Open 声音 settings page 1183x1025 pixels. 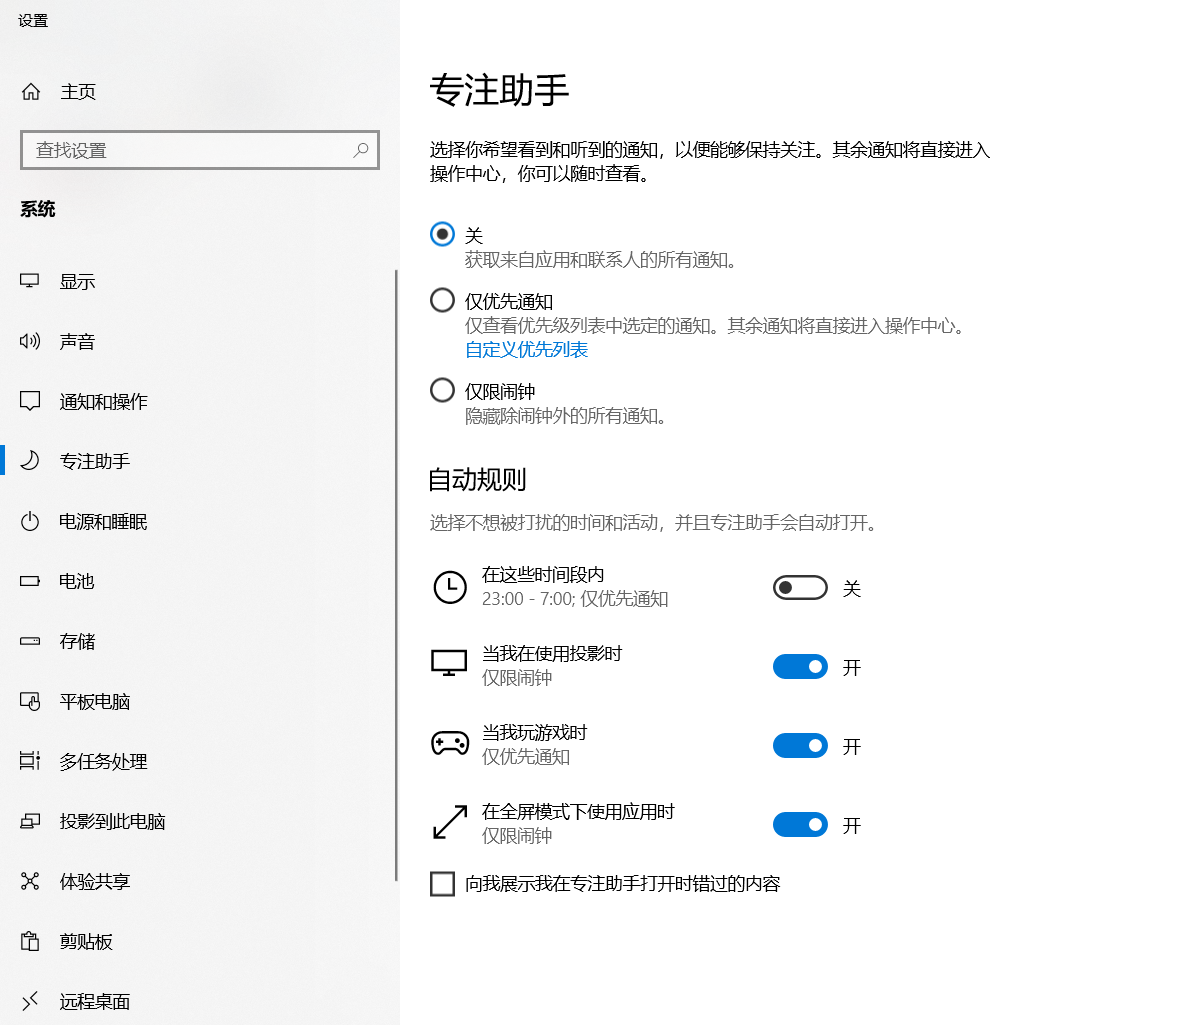point(198,341)
